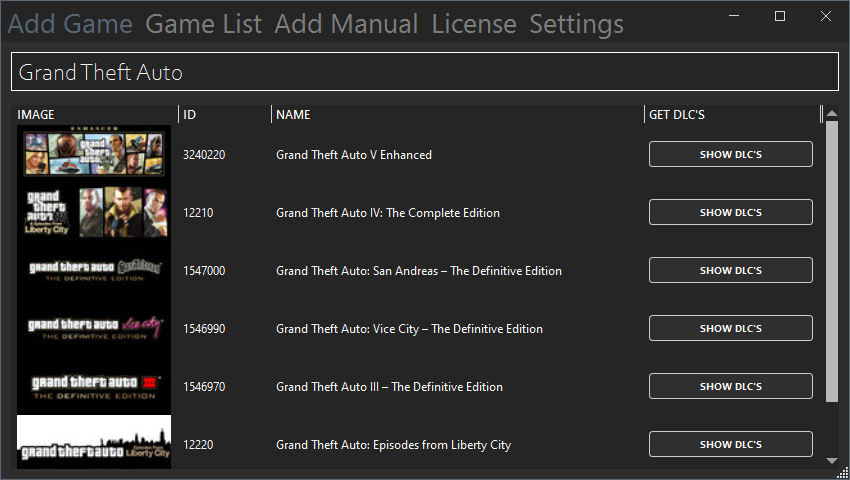
Task: Select the San Andreas Definitive Edition thumbnail
Action: 94,270
